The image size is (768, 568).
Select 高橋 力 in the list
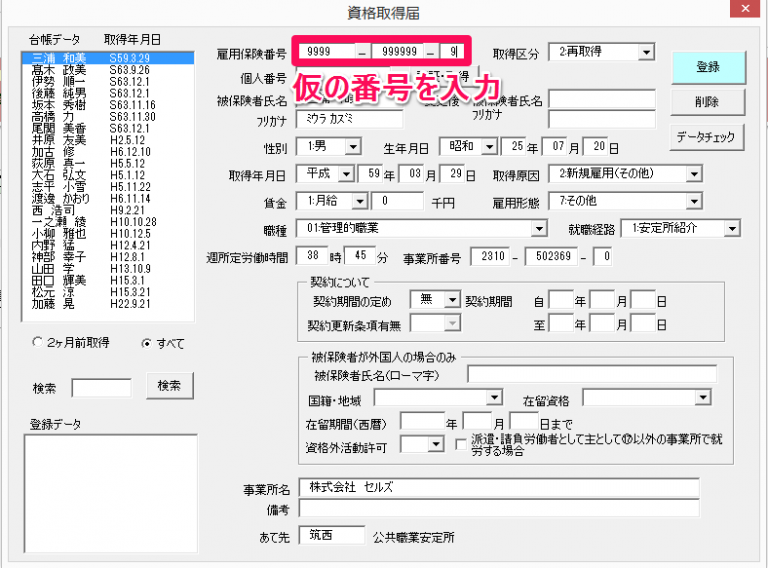[108, 117]
